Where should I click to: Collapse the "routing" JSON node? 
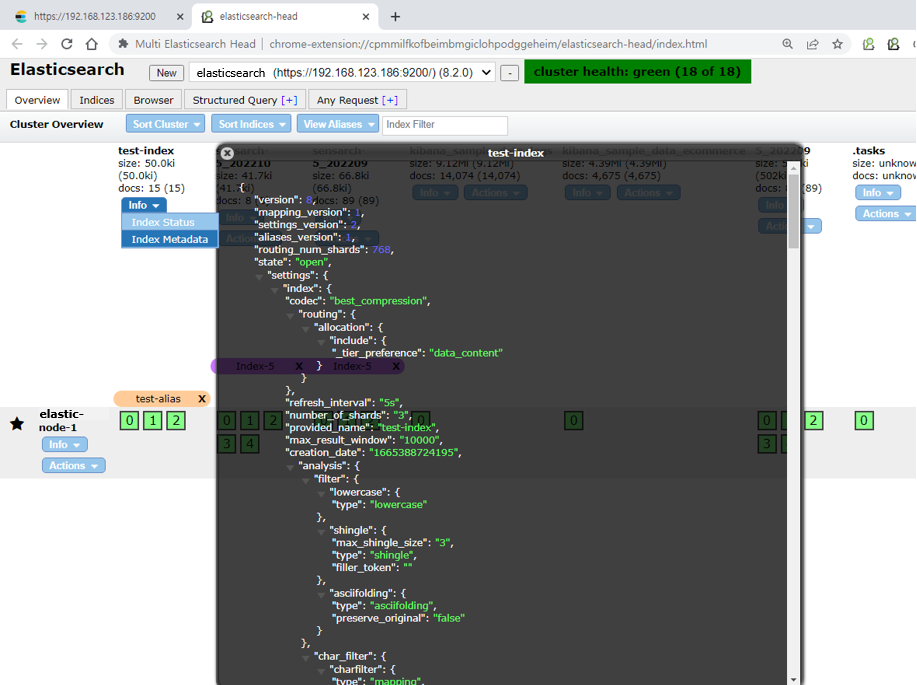(290, 316)
